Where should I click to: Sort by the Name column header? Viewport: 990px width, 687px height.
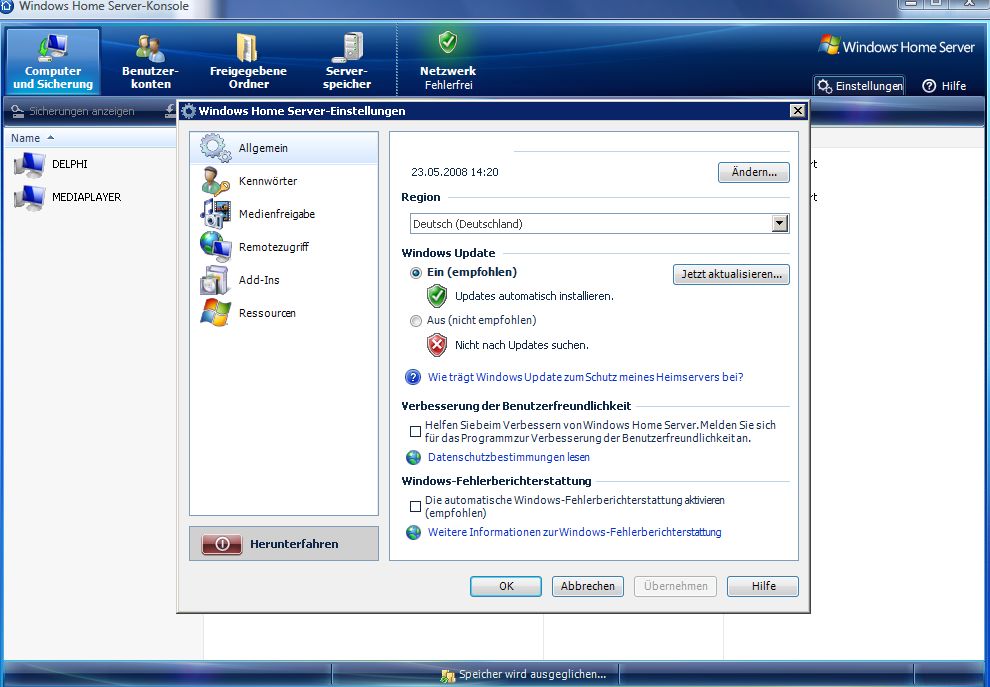25,138
